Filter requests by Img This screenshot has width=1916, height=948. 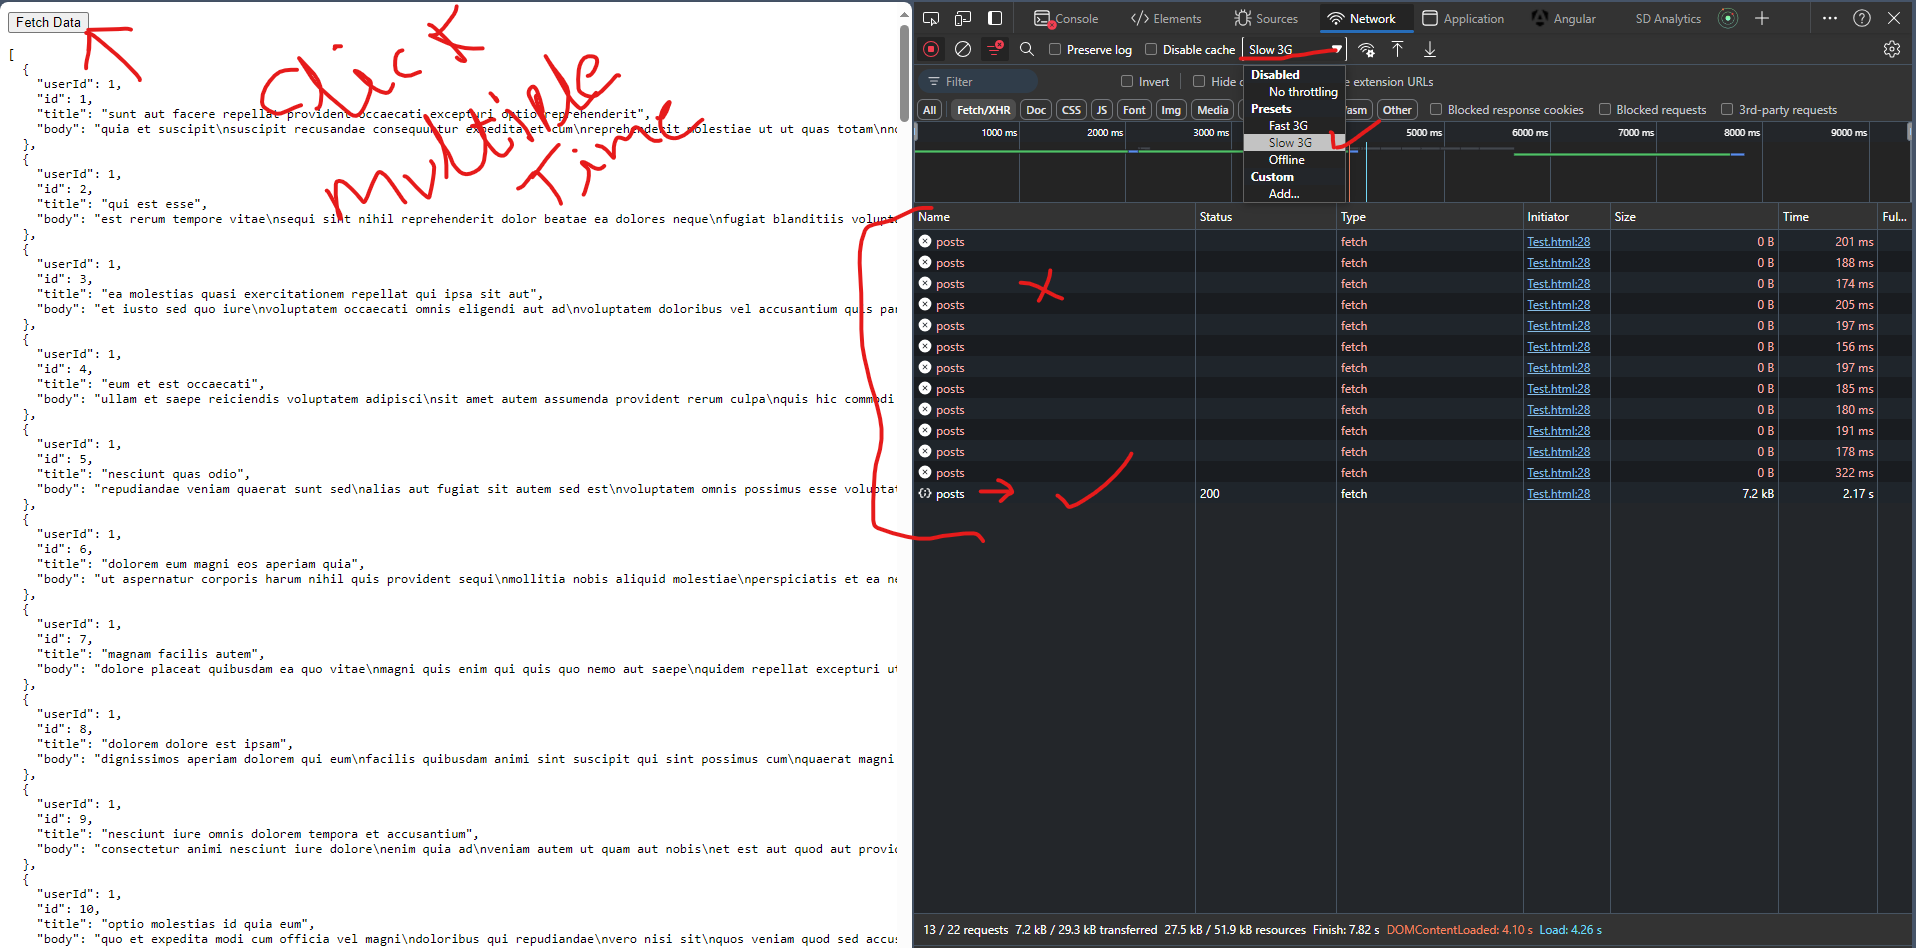tap(1171, 110)
